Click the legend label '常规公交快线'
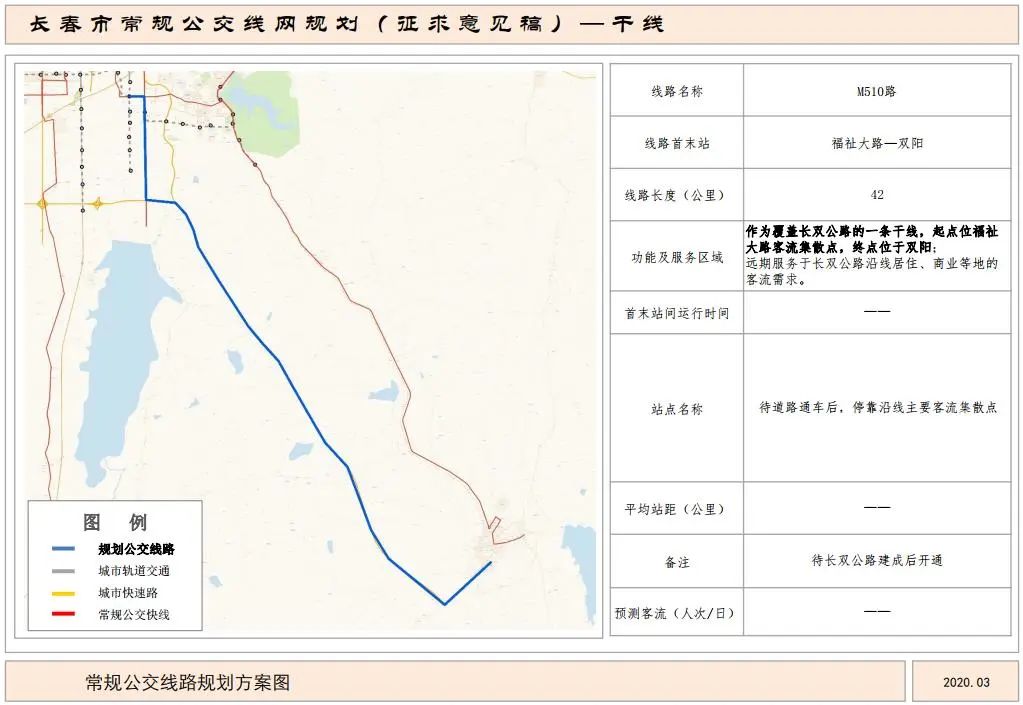1023x705 pixels. coord(134,614)
